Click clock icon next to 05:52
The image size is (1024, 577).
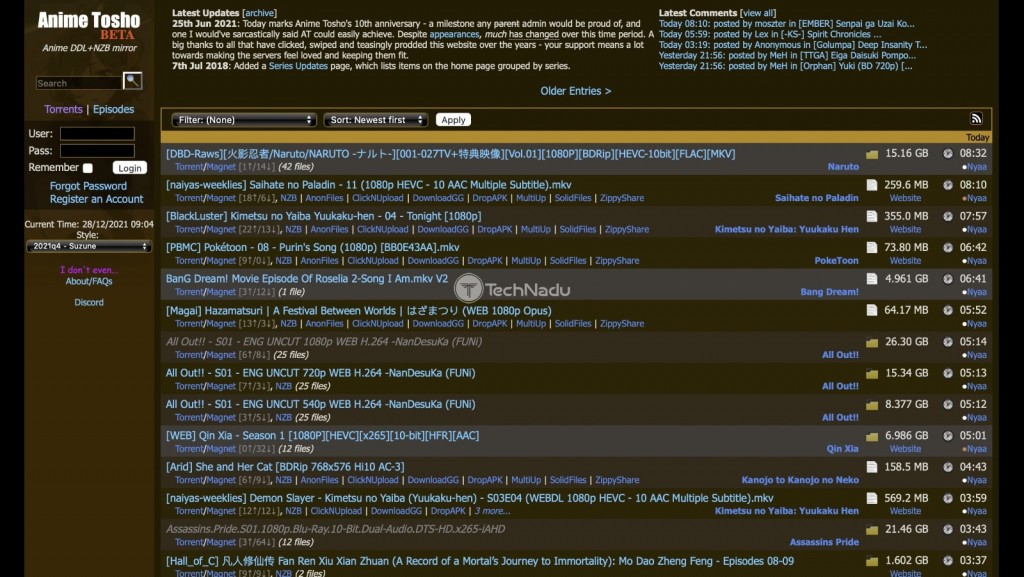tap(948, 310)
